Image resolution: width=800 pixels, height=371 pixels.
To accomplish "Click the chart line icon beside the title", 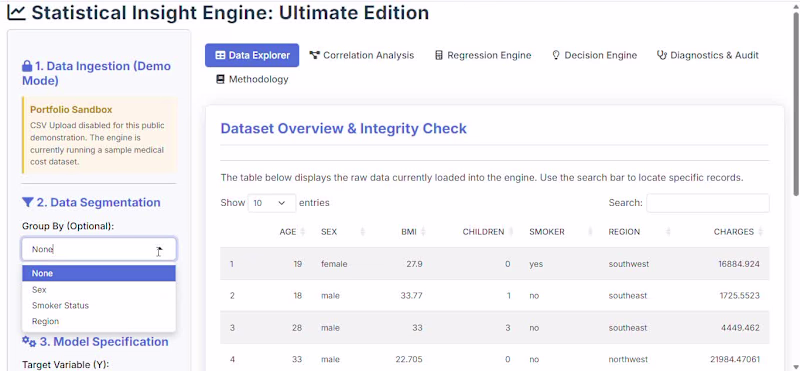I will 16,13.
